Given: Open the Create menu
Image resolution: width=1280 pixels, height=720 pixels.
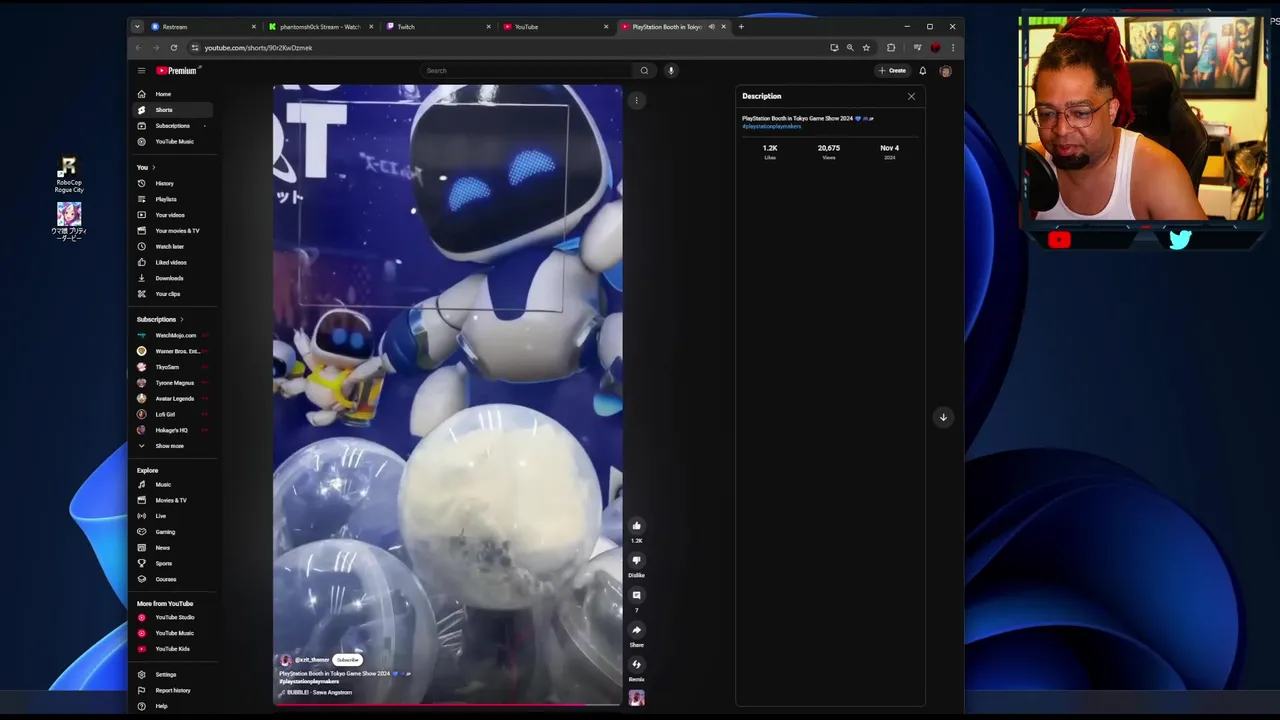Looking at the screenshot, I should 892,71.
